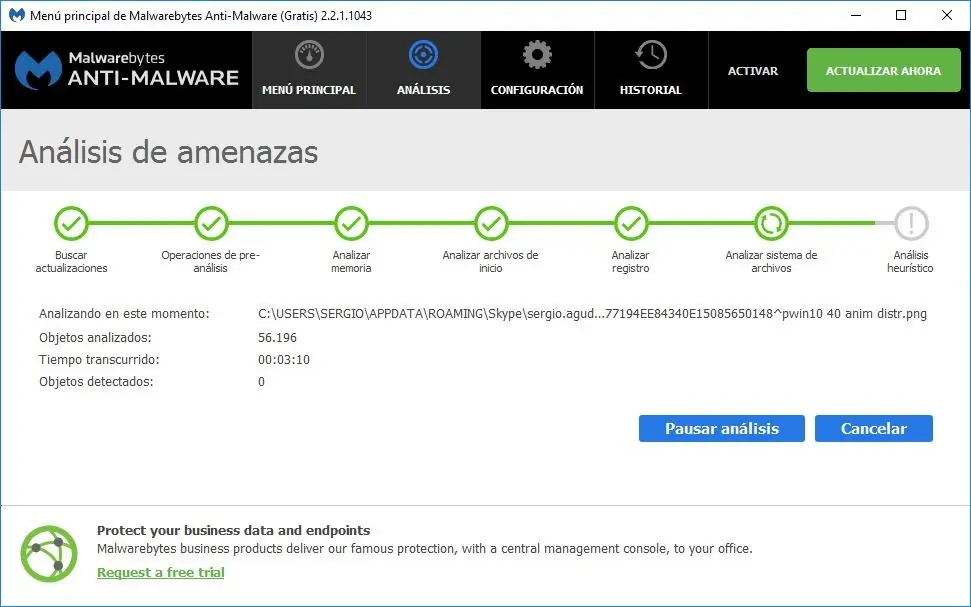The width and height of the screenshot is (971, 607).
Task: Select the Análisis target icon
Action: pyautogui.click(x=424, y=55)
